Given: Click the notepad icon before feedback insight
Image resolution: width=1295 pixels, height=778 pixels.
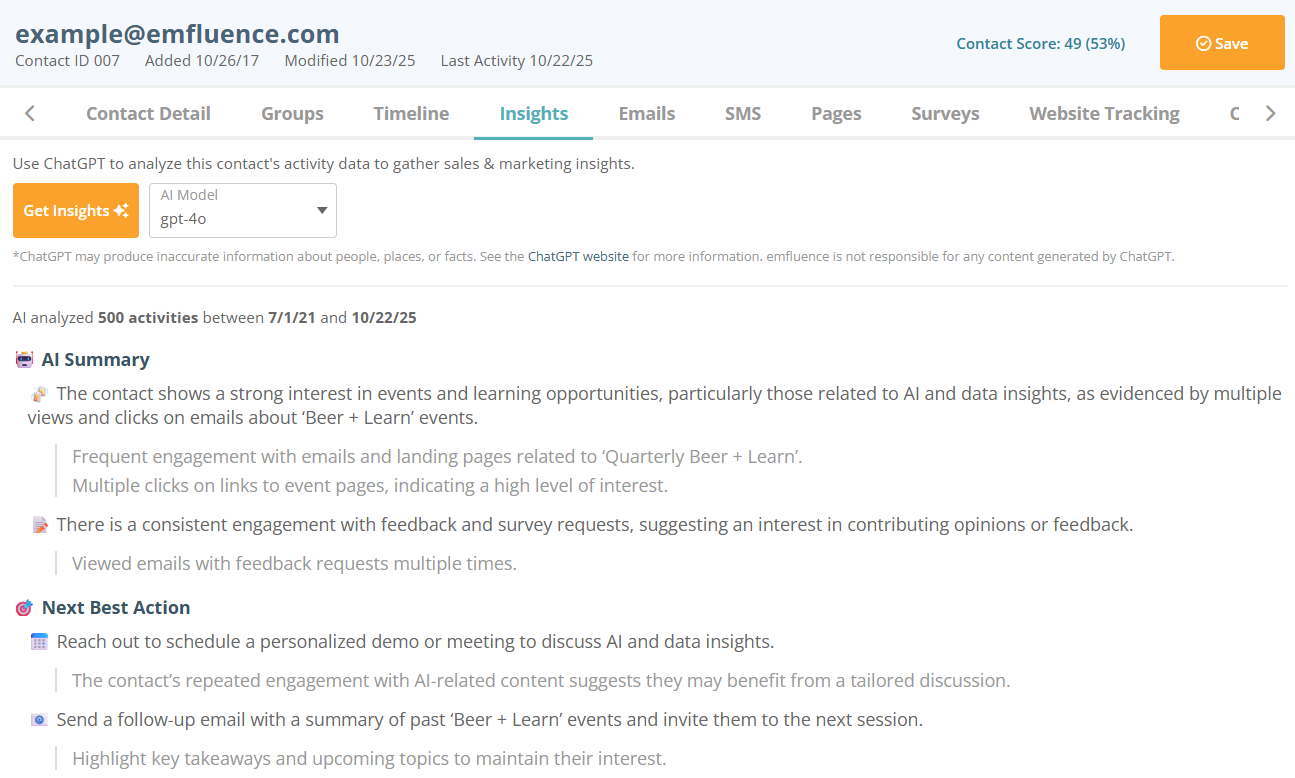Looking at the screenshot, I should [x=39, y=525].
